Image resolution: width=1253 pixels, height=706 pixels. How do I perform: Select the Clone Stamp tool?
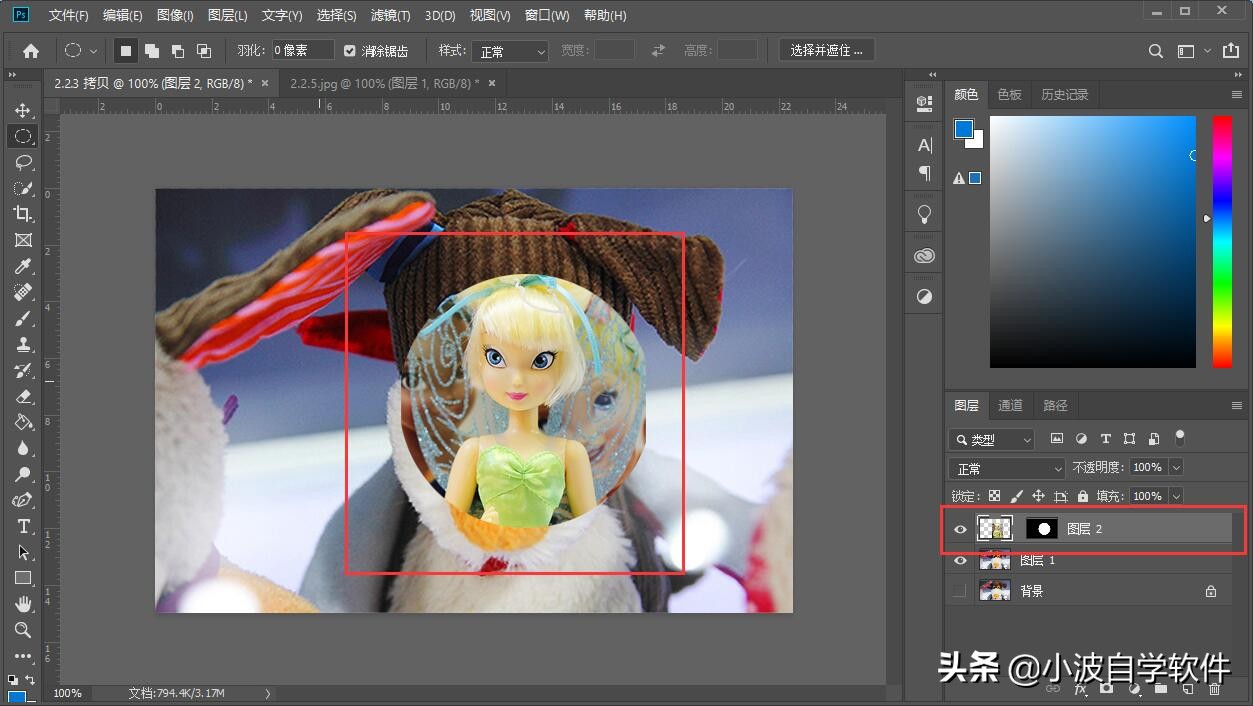pos(23,344)
